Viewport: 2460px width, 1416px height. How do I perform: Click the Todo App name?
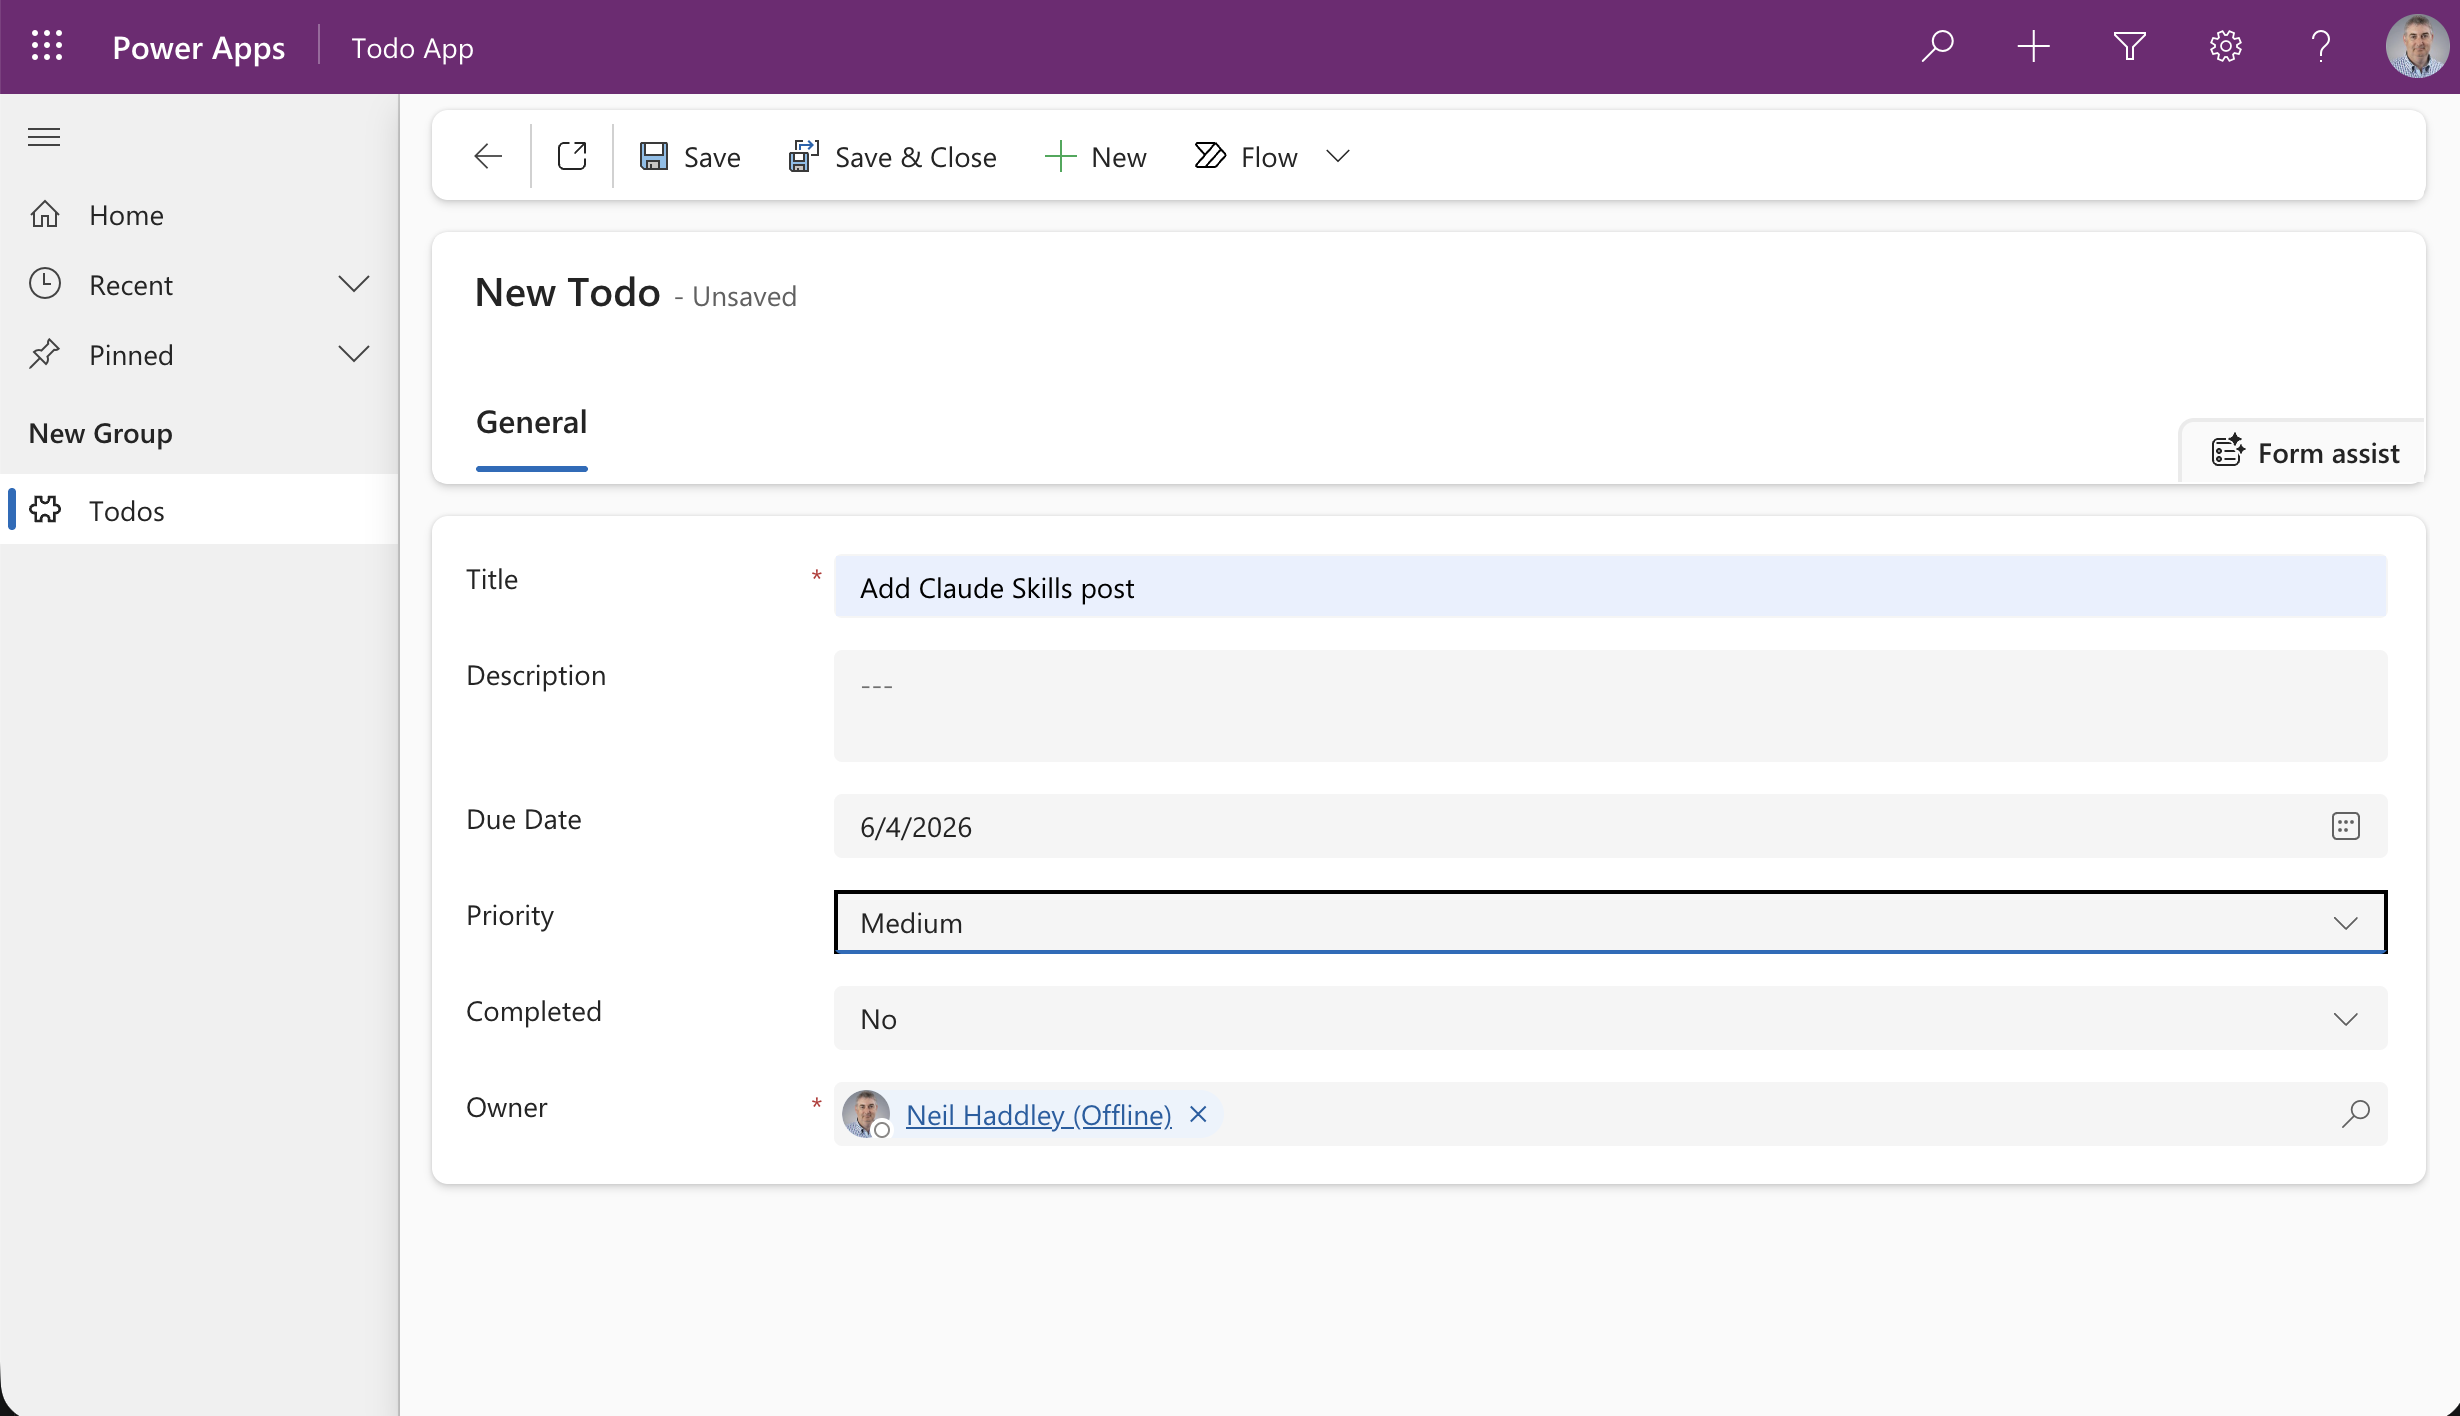pyautogui.click(x=412, y=48)
